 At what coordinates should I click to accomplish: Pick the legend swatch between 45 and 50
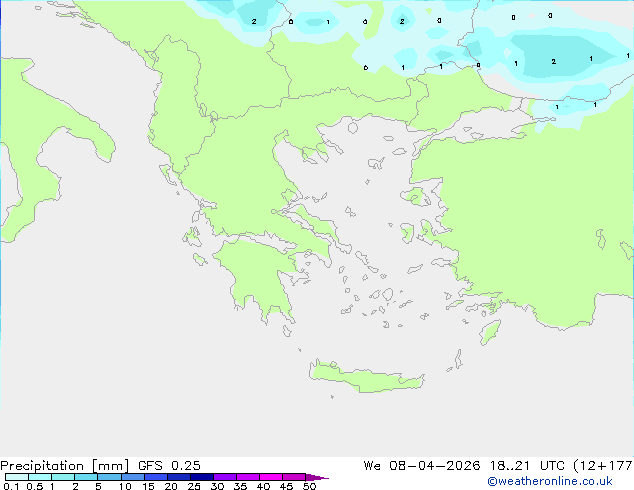tap(294, 477)
